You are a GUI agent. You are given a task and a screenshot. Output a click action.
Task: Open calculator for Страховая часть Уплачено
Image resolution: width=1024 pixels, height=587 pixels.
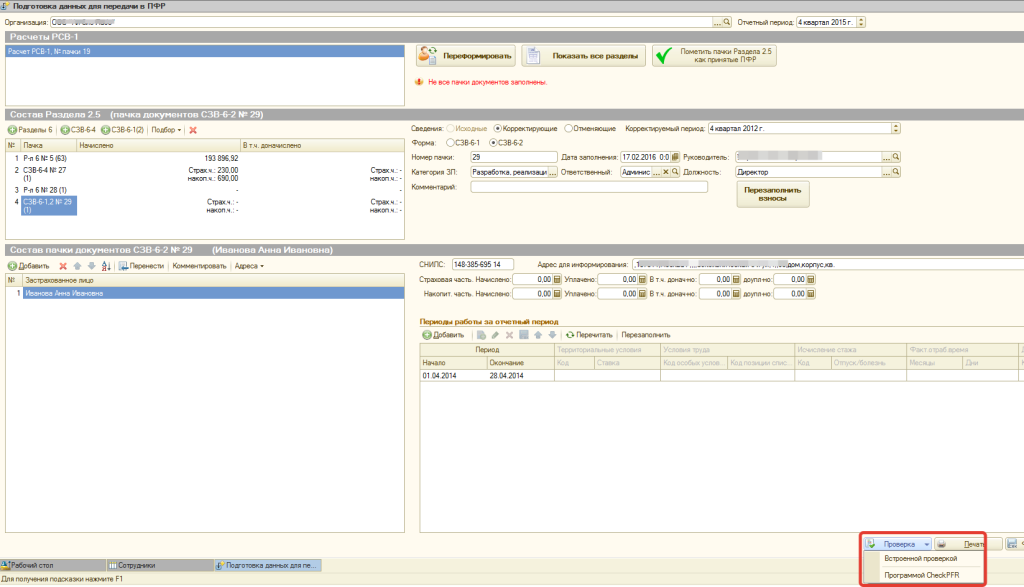[642, 279]
